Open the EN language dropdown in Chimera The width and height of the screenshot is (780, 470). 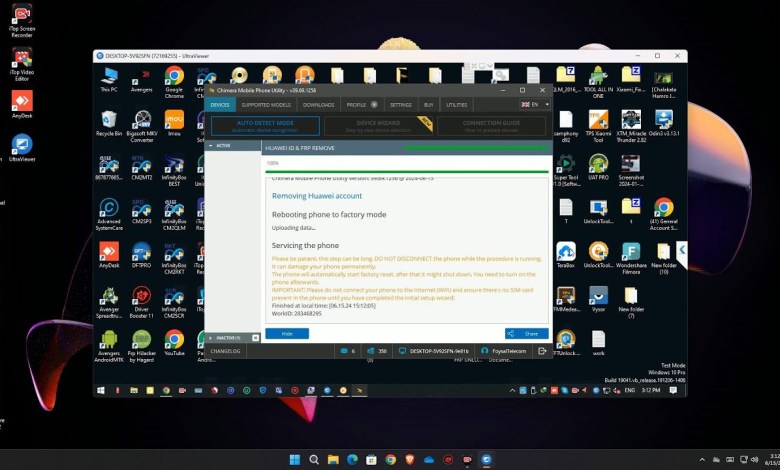534,104
